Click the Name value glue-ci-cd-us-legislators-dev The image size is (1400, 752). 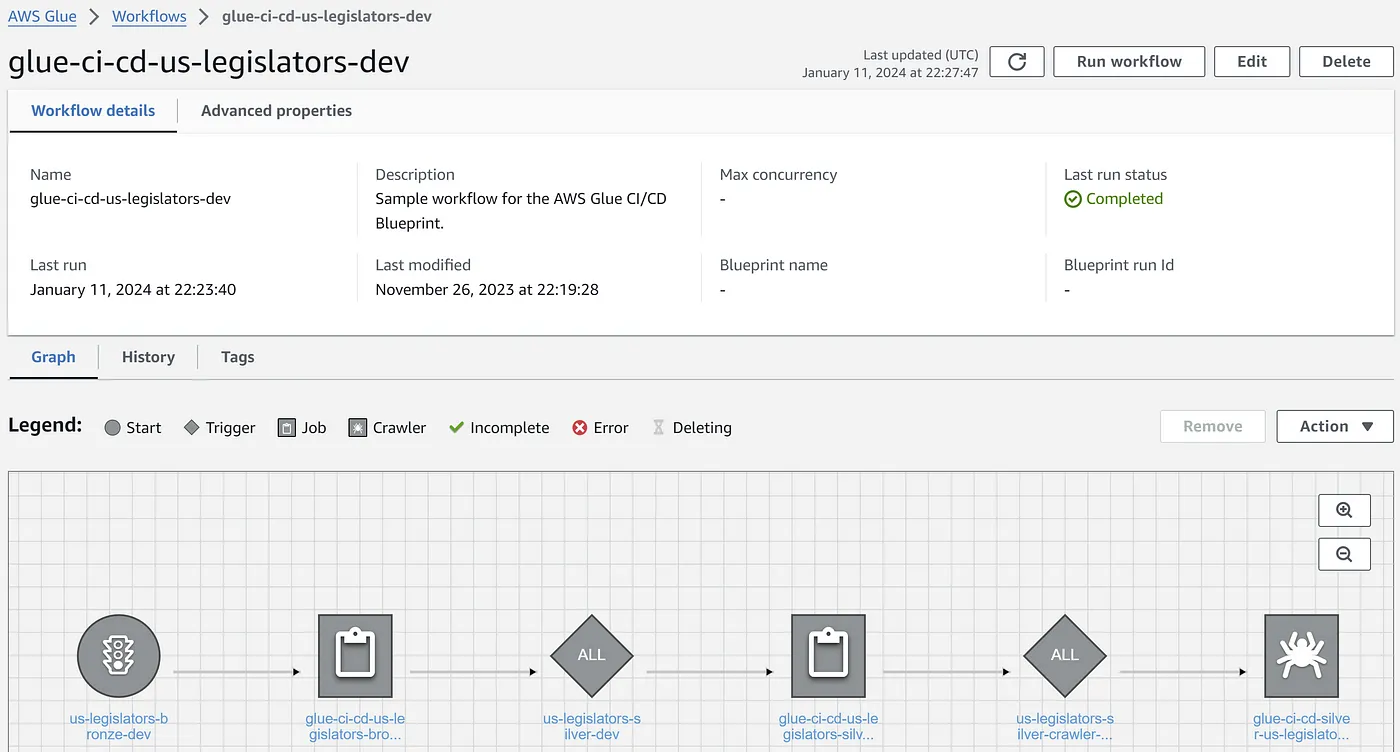pos(130,199)
